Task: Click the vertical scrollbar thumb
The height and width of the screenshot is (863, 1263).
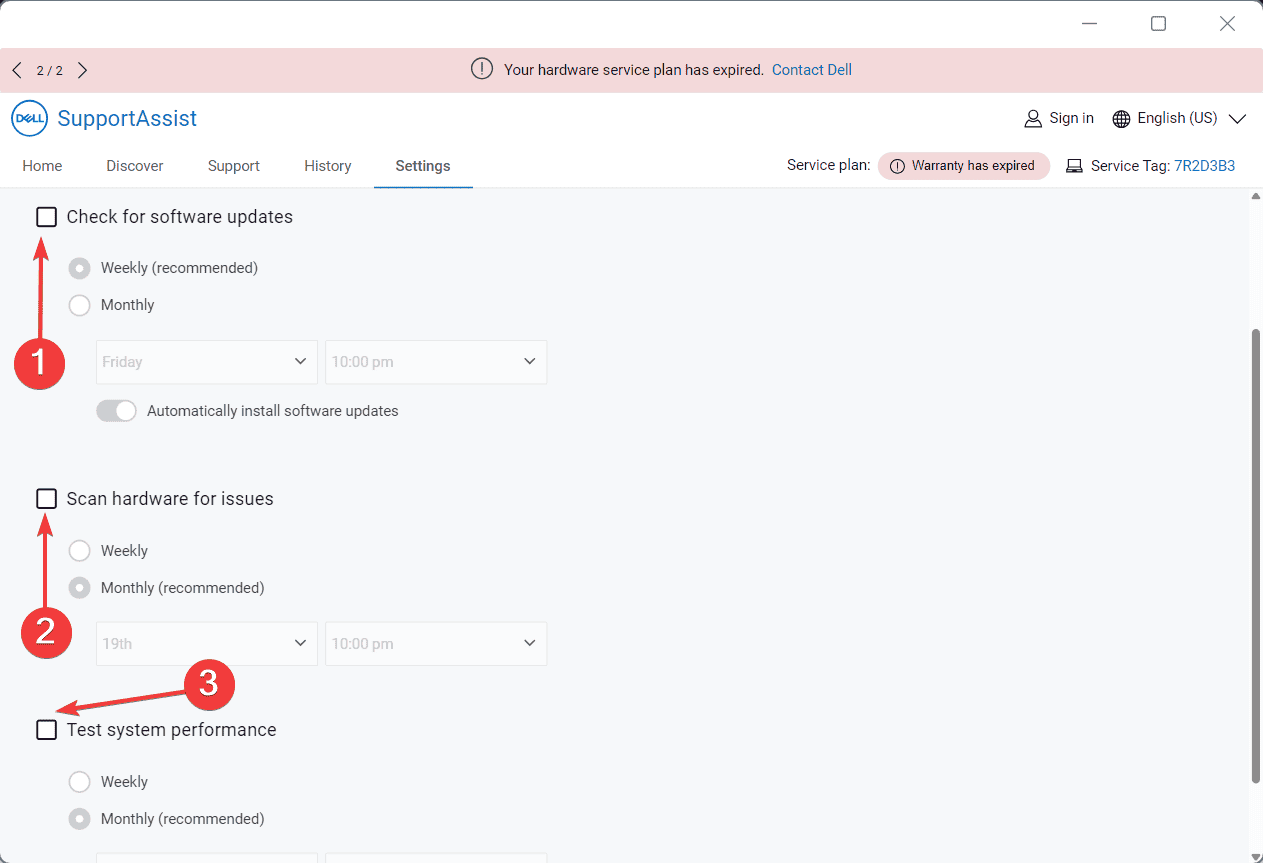Action: point(1256,555)
